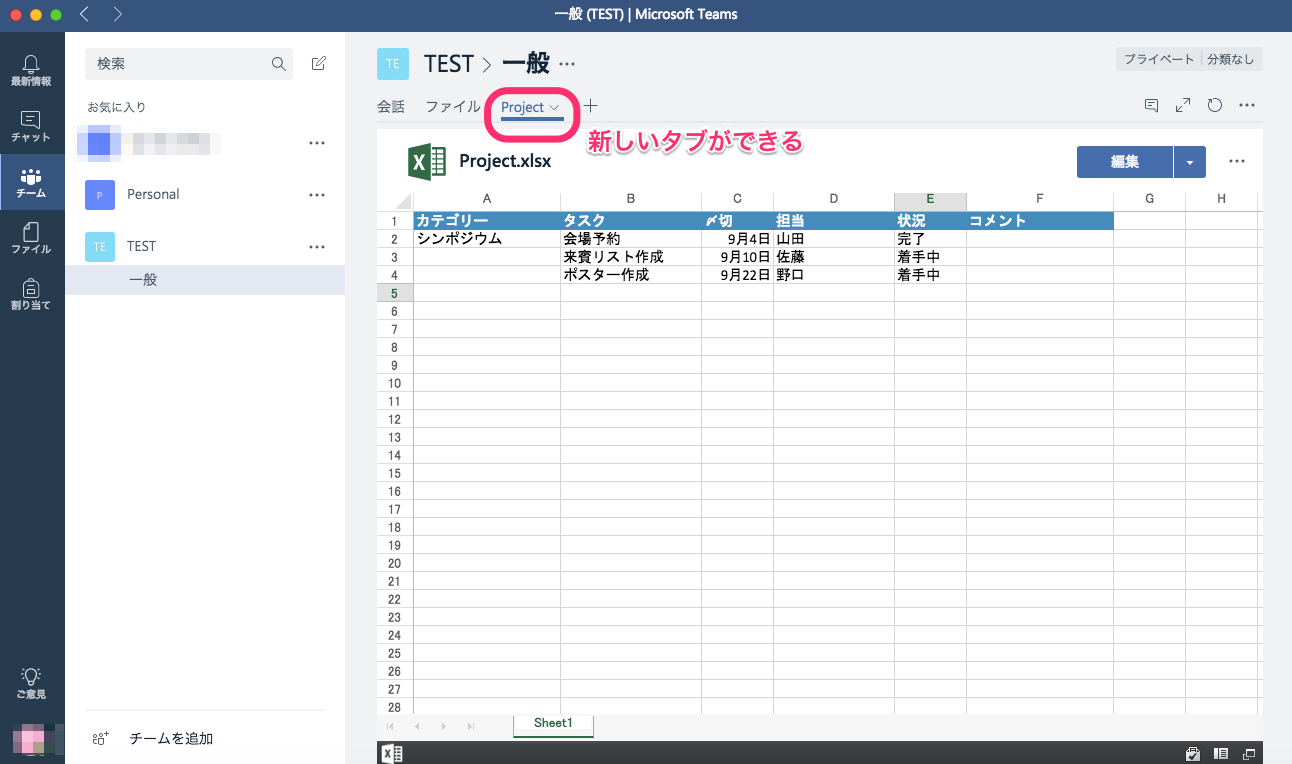
Task: Click the 分類なし label
Action: coord(1231,59)
